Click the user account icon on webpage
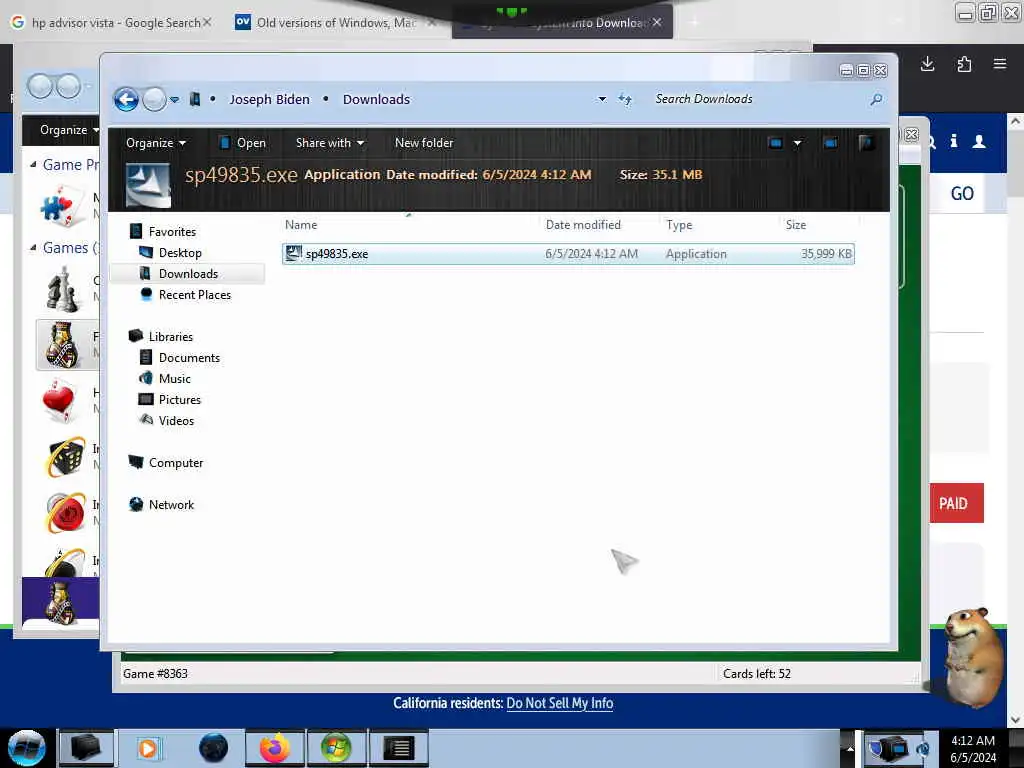The width and height of the screenshot is (1024, 768). coord(979,141)
